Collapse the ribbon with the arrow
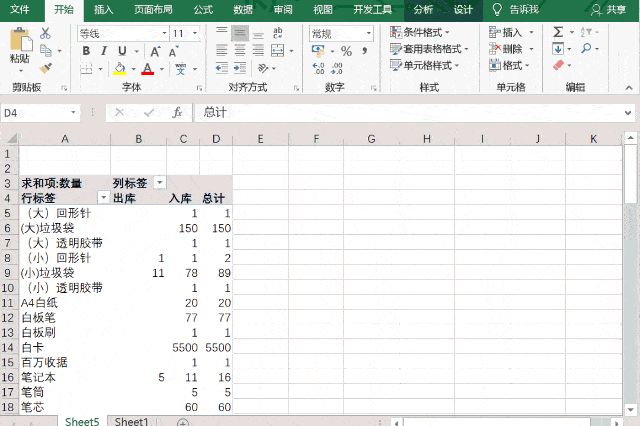 click(629, 88)
